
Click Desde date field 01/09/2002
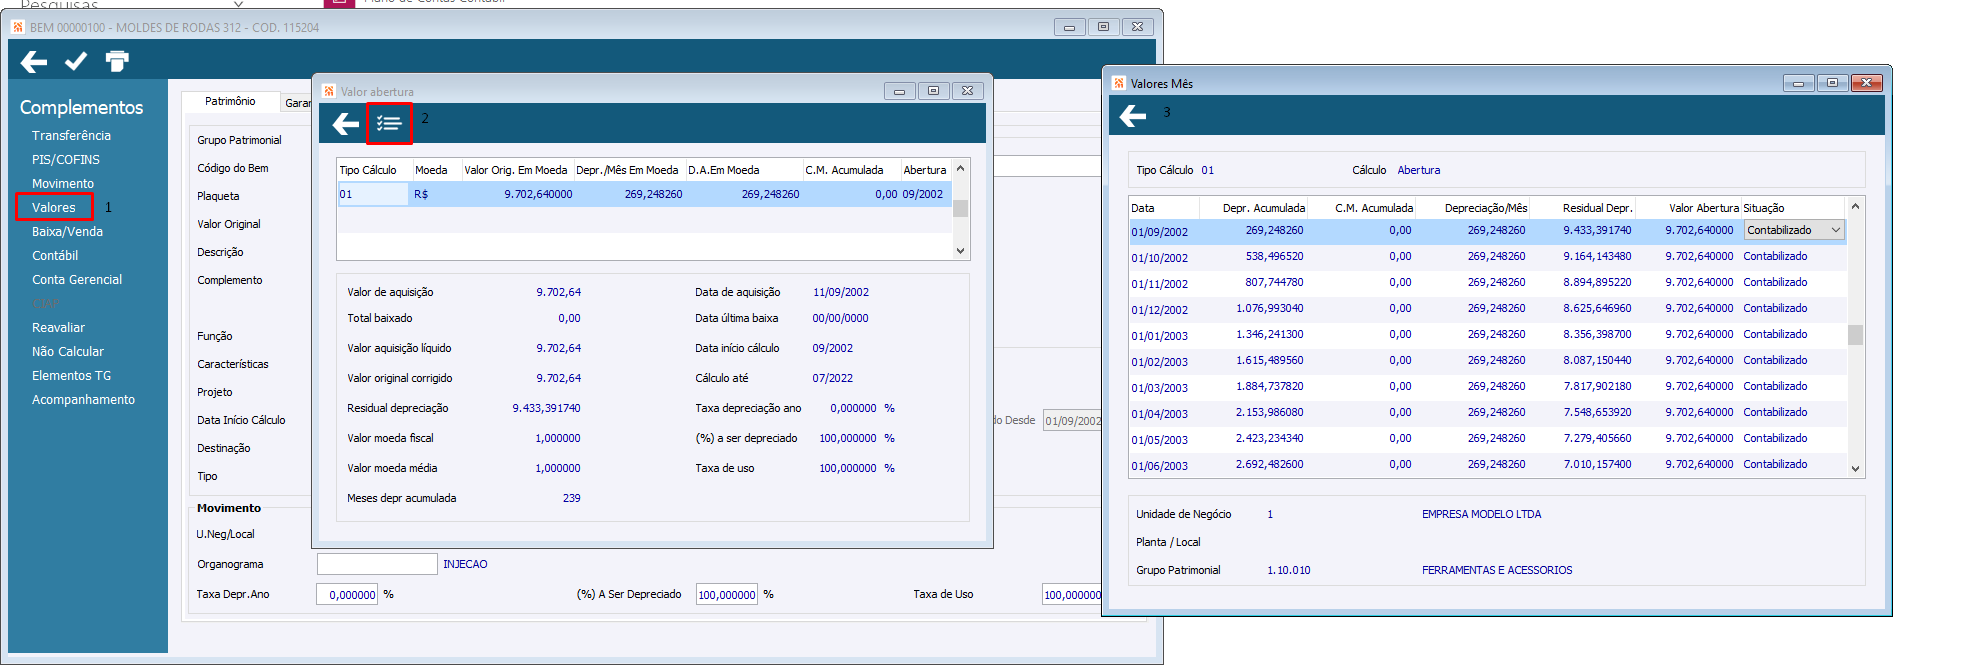point(1072,421)
